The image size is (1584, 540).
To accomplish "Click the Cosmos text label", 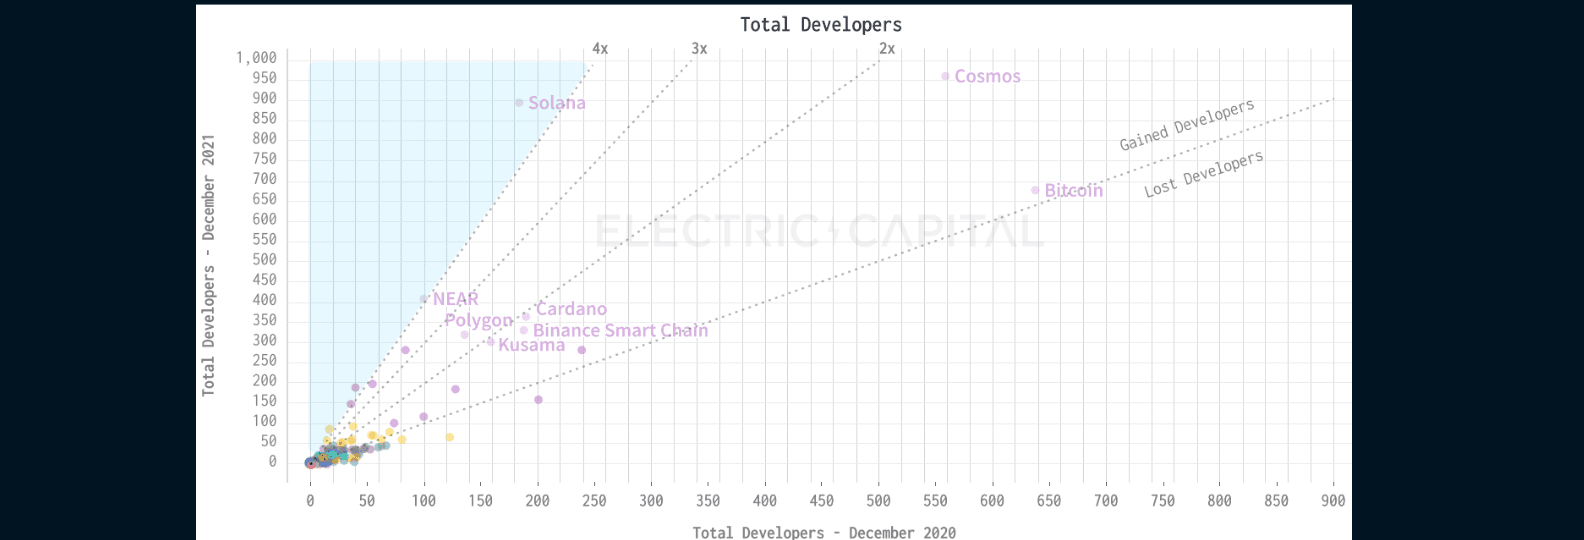I will (x=987, y=76).
